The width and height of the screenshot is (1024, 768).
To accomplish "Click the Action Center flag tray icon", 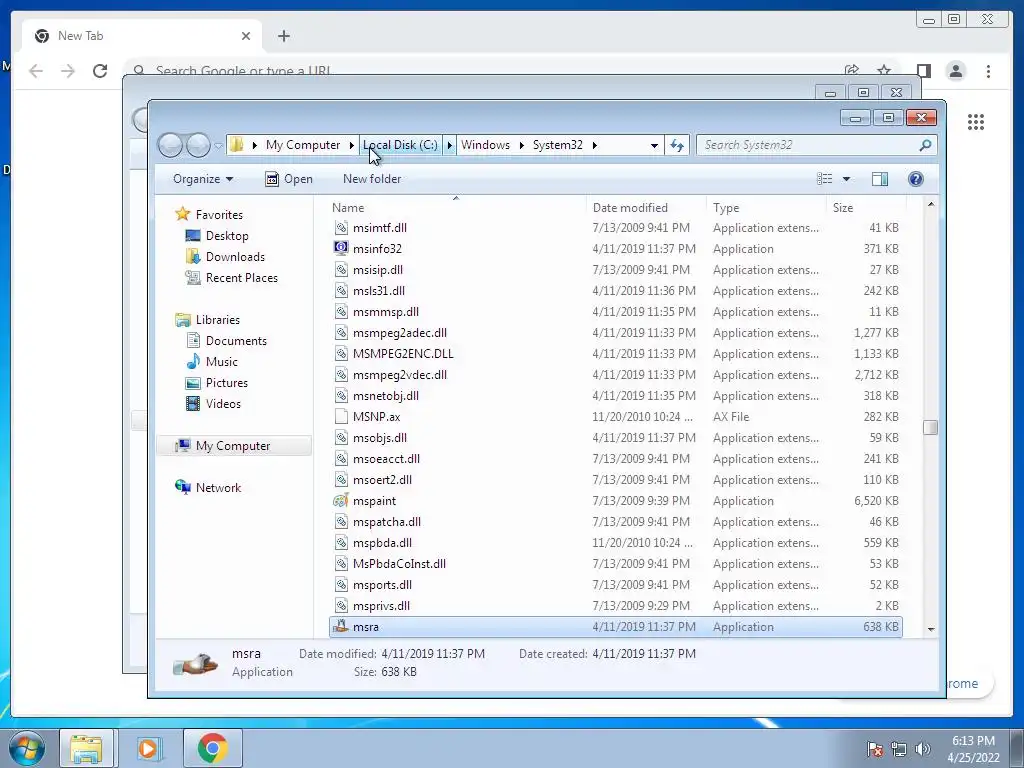I will point(875,749).
